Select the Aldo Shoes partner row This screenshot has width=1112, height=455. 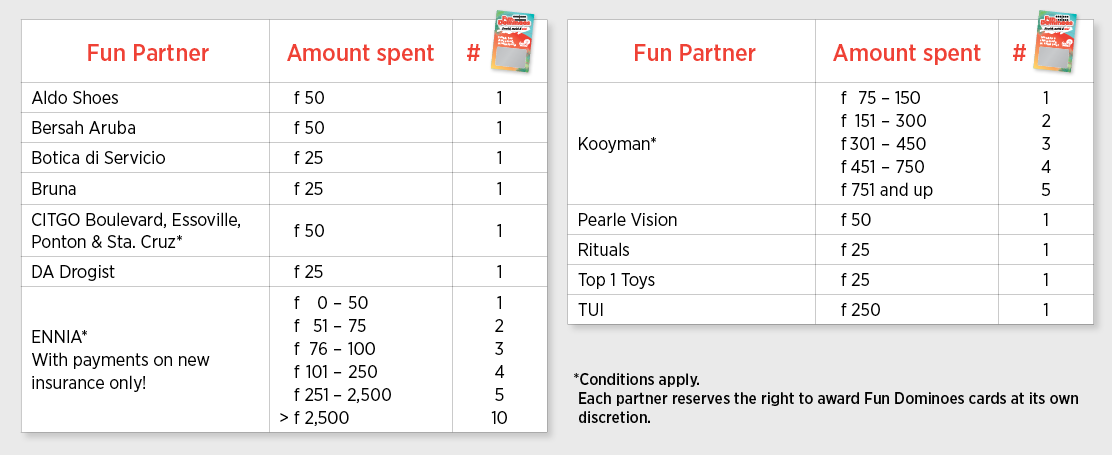click(x=75, y=98)
